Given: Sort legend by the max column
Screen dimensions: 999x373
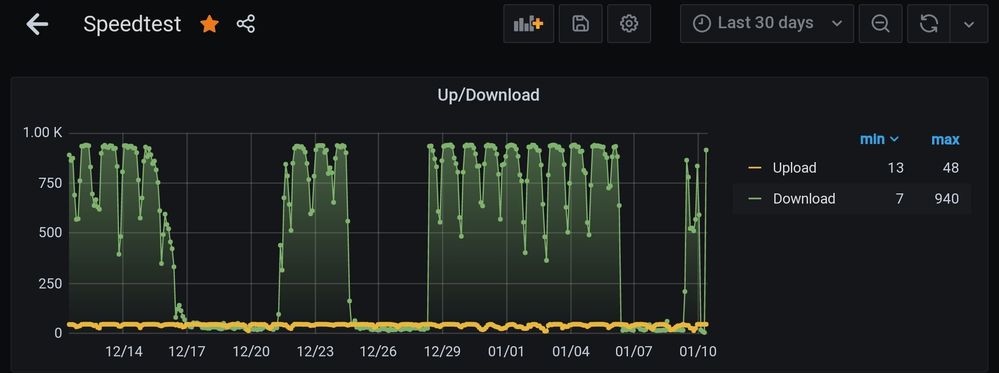Looking at the screenshot, I should coord(945,139).
